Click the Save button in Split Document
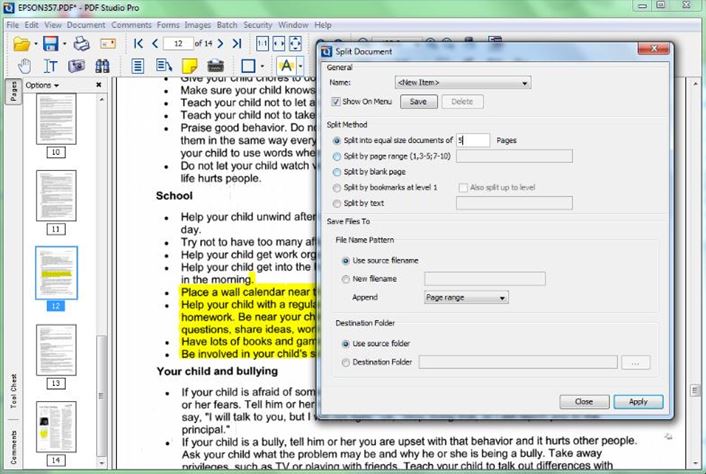 pos(418,102)
